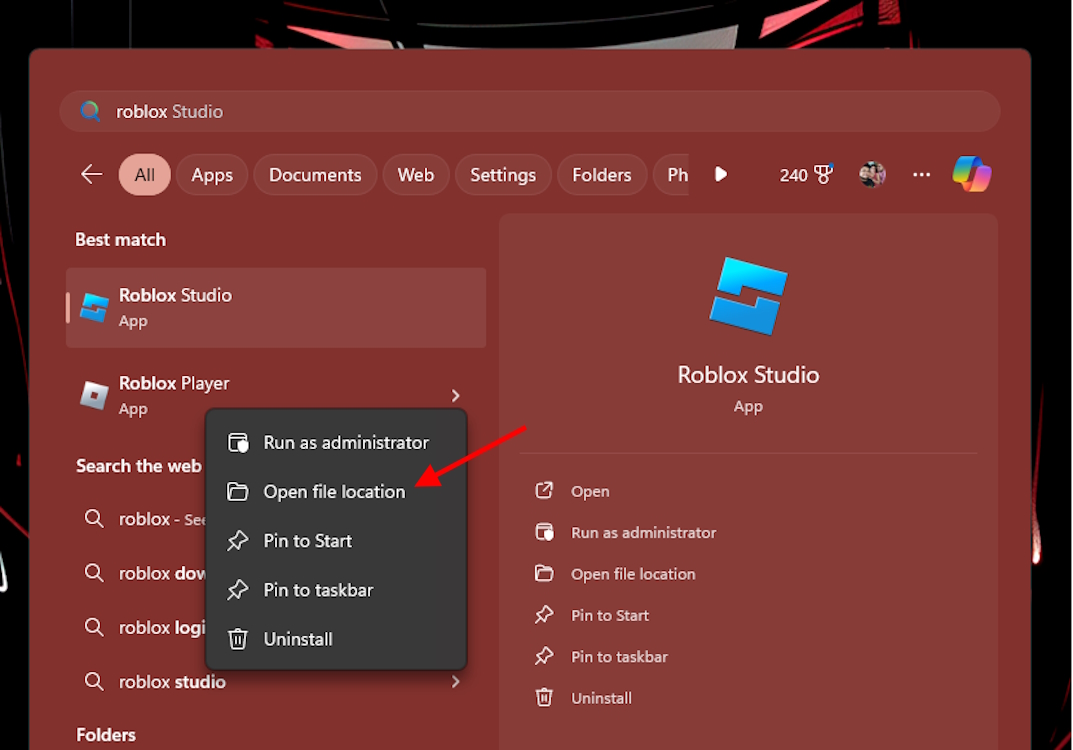
Task: Click Uninstall in the right details pane
Action: (601, 698)
